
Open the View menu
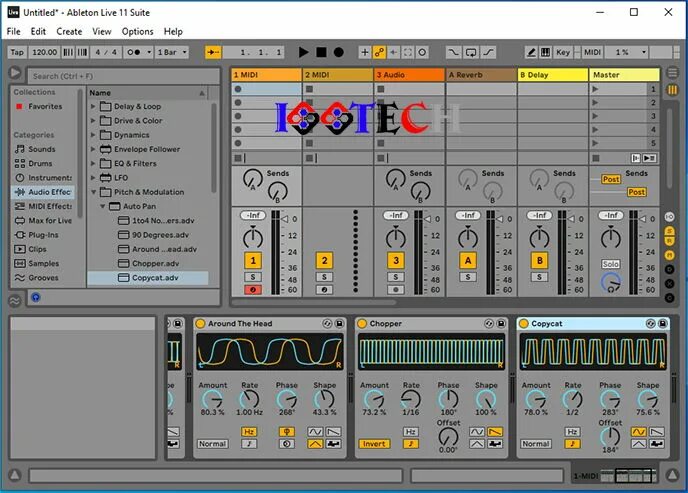point(102,32)
